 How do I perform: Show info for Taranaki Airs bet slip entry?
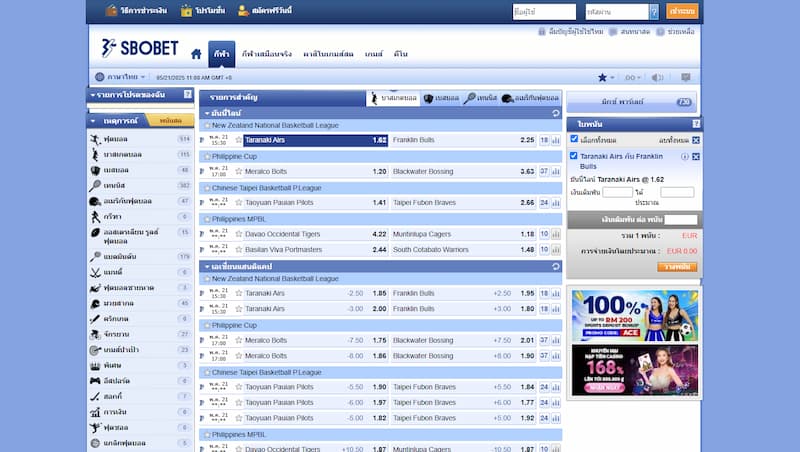[x=685, y=157]
